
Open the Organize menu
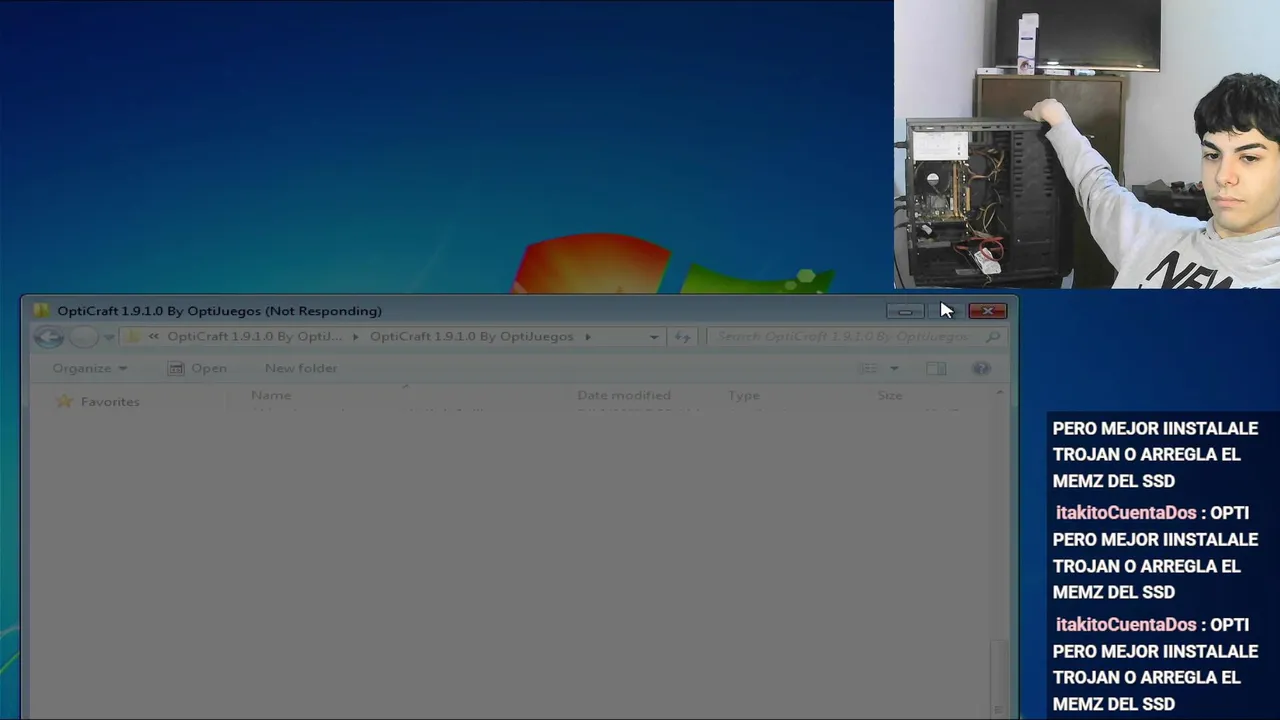tap(90, 368)
